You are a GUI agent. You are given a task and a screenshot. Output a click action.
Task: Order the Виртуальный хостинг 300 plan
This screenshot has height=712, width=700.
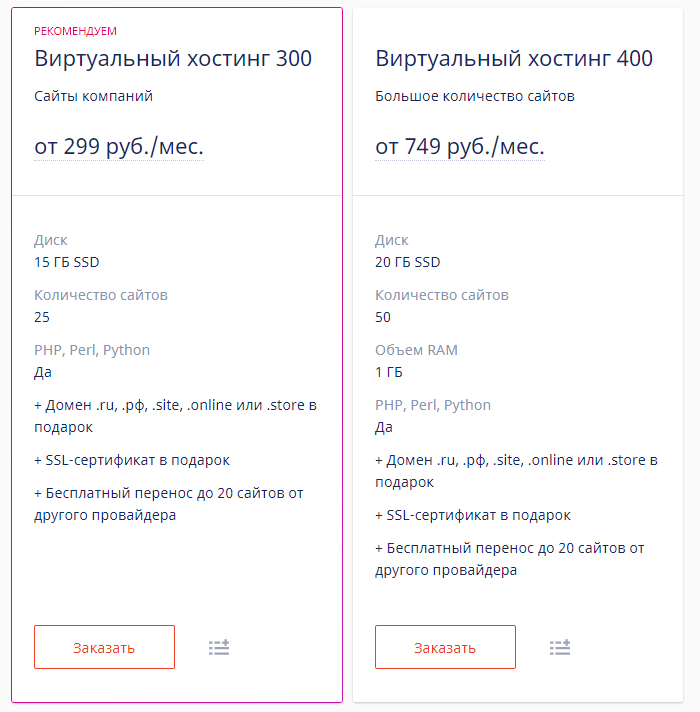(x=104, y=647)
